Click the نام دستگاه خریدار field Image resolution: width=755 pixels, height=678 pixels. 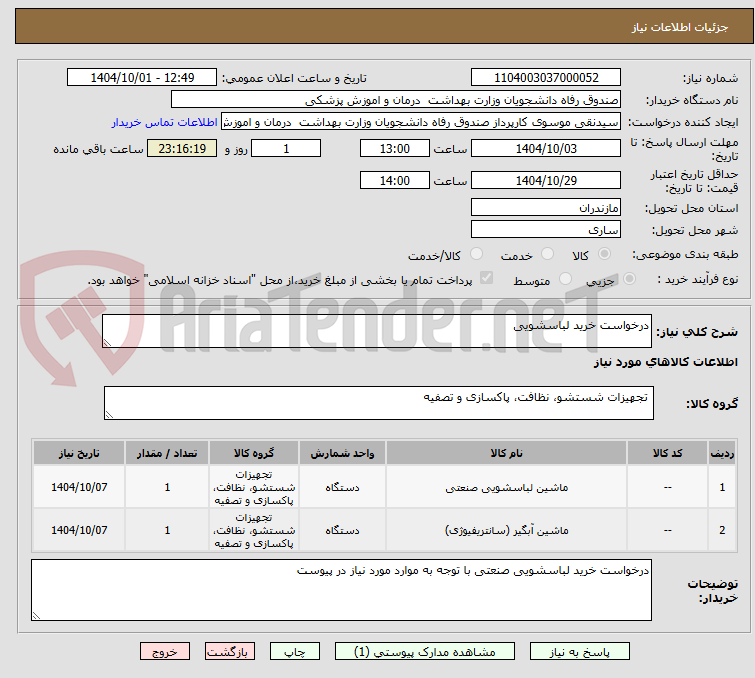pyautogui.click(x=396, y=100)
